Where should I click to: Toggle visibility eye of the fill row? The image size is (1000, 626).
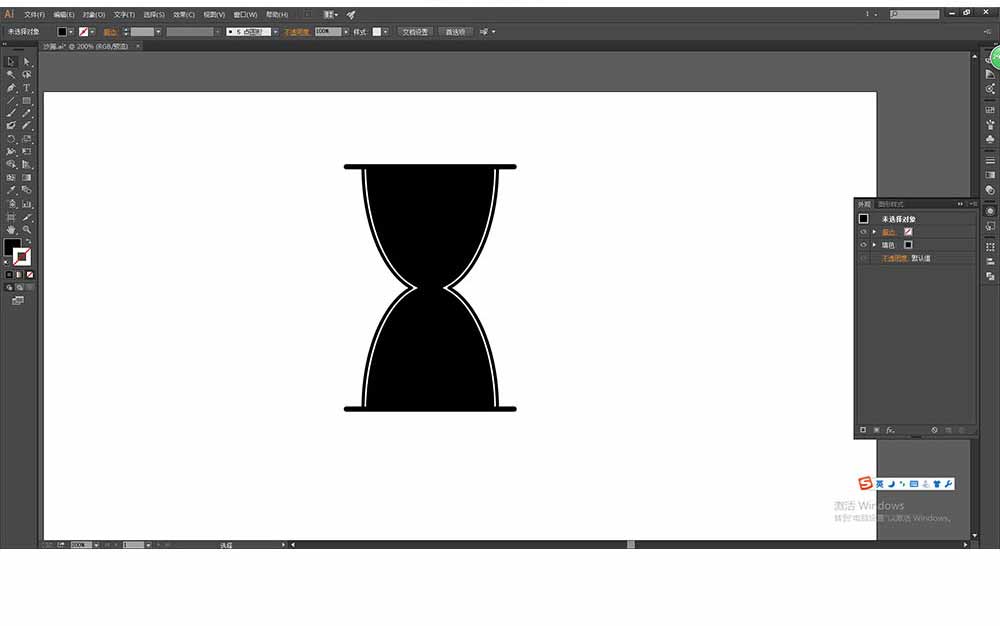click(864, 245)
